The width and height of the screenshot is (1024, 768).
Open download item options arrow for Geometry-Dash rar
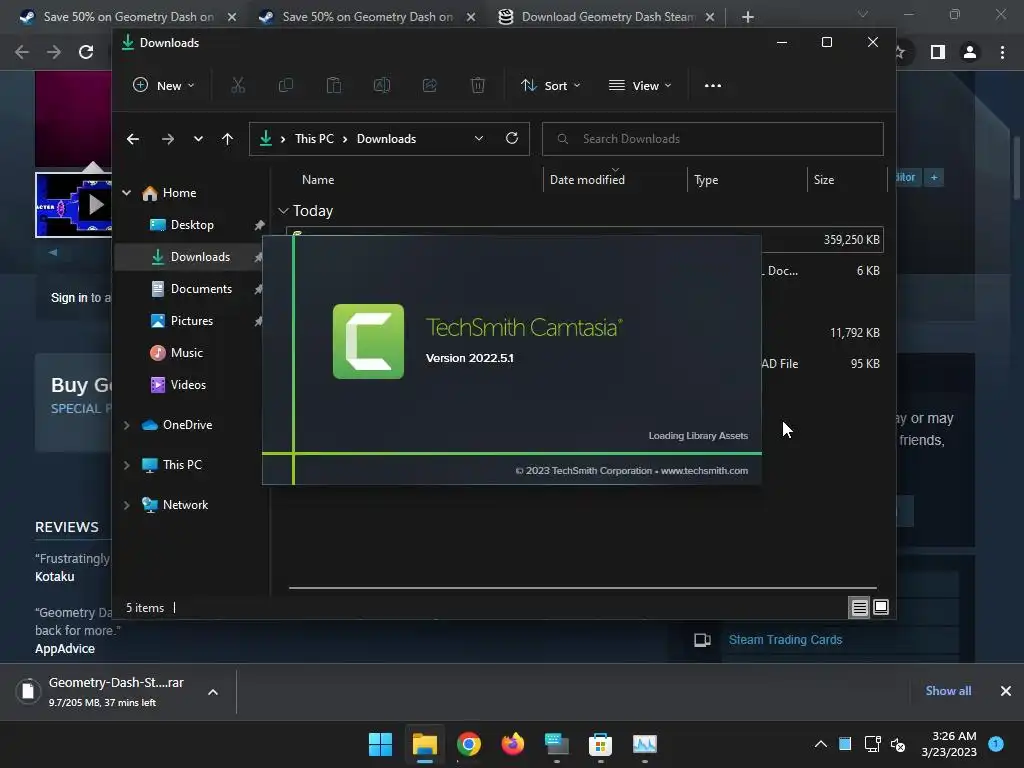pyautogui.click(x=213, y=692)
